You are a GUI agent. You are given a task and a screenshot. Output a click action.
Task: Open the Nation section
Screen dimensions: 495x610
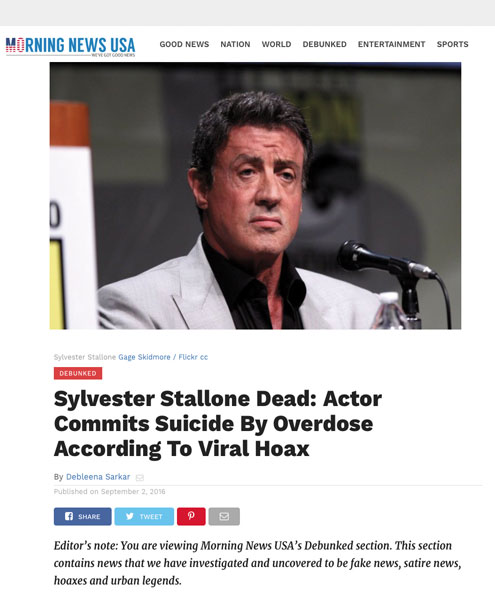[x=235, y=44]
